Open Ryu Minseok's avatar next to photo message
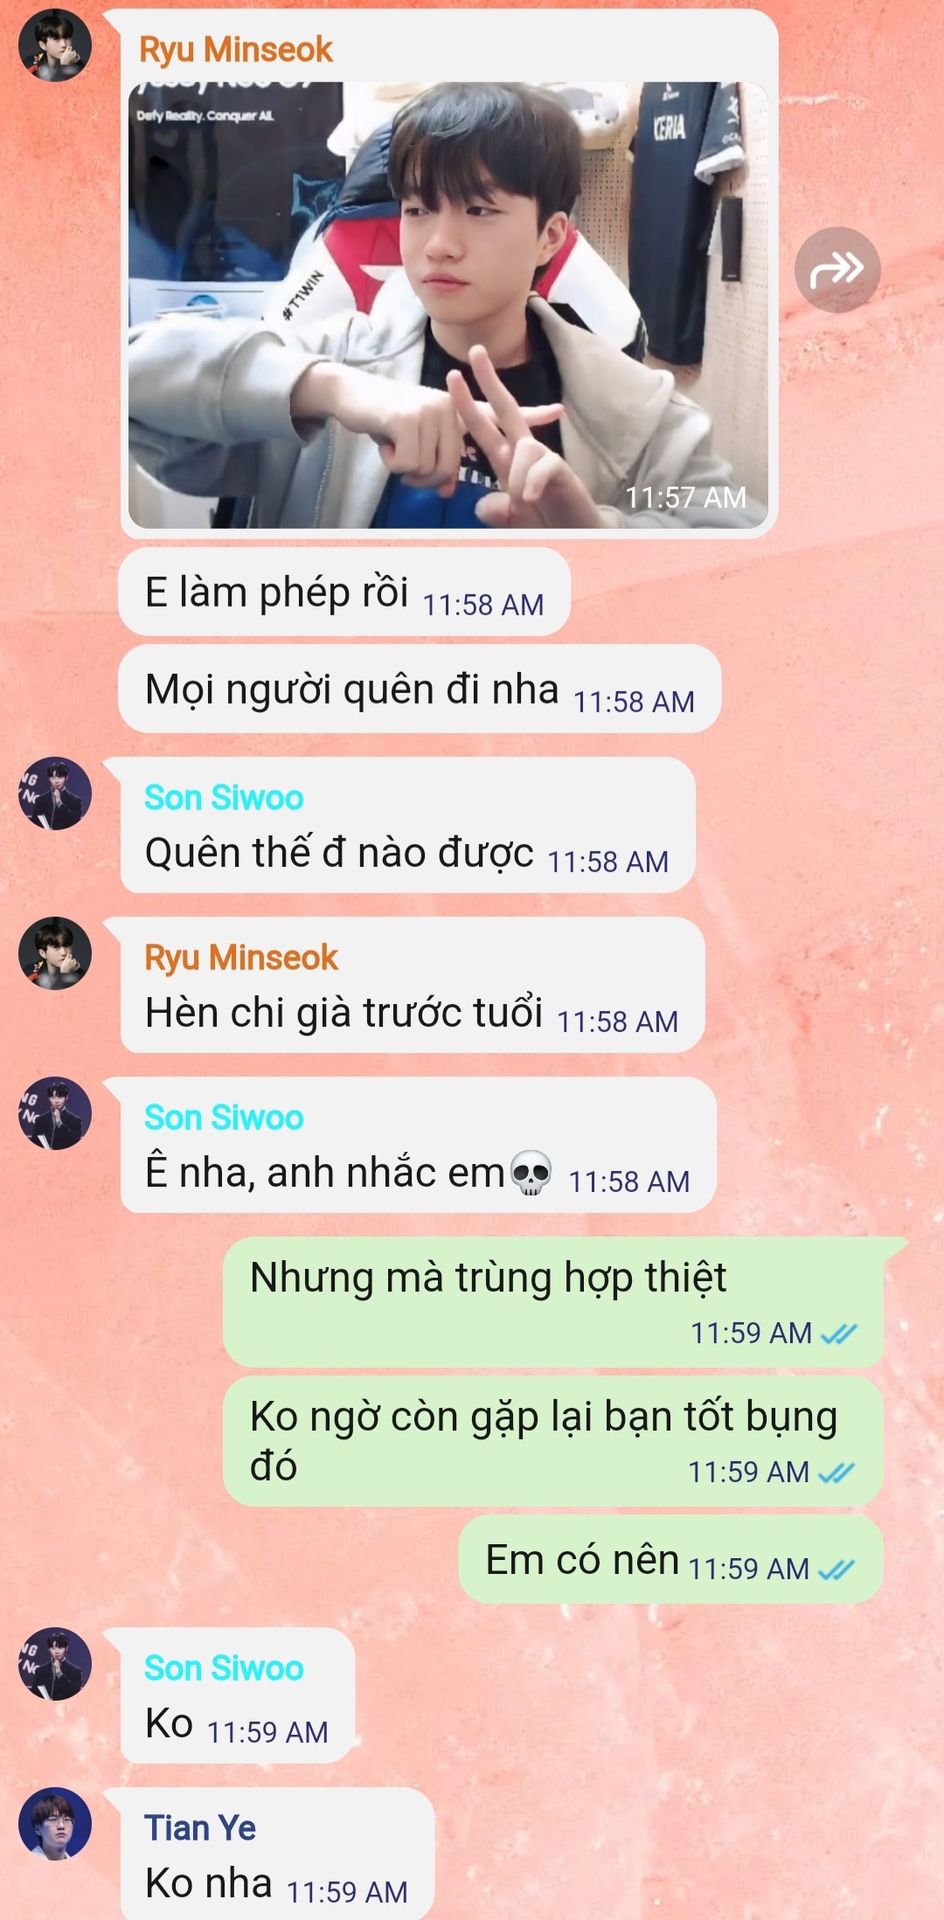The height and width of the screenshot is (1920, 944). (55, 46)
